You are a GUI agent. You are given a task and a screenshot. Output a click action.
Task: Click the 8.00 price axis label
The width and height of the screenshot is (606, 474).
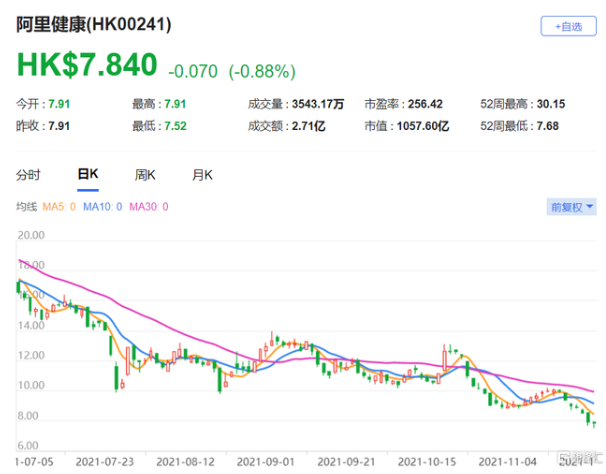click(x=28, y=416)
